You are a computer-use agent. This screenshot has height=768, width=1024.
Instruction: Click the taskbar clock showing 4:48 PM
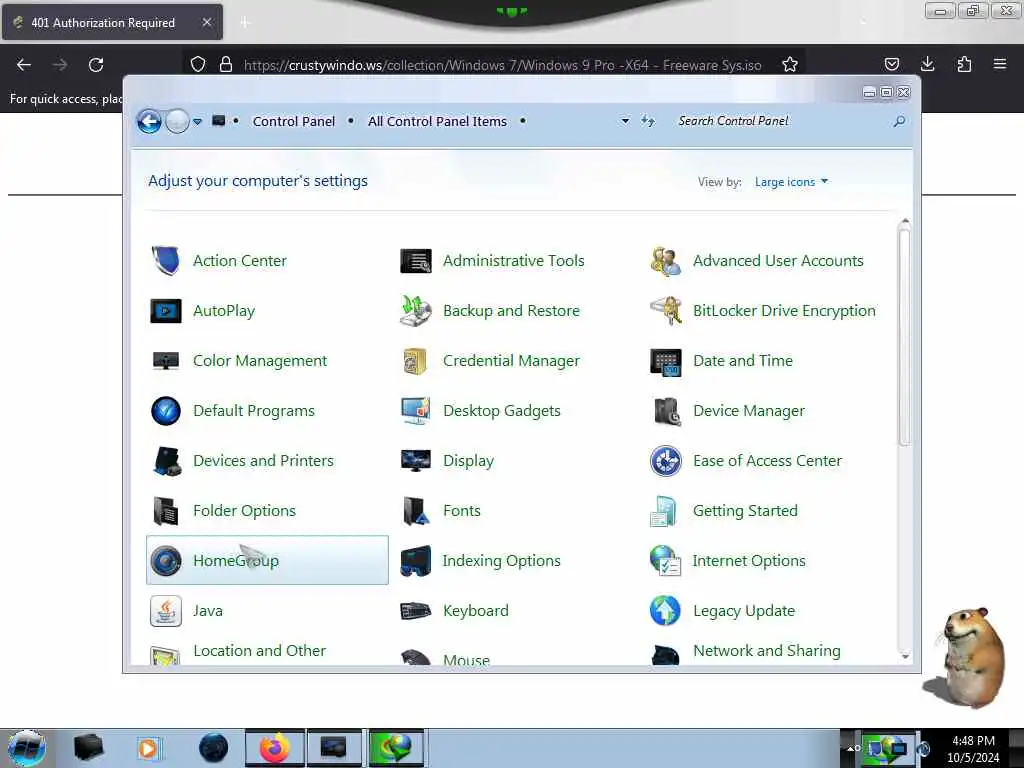(x=973, y=749)
